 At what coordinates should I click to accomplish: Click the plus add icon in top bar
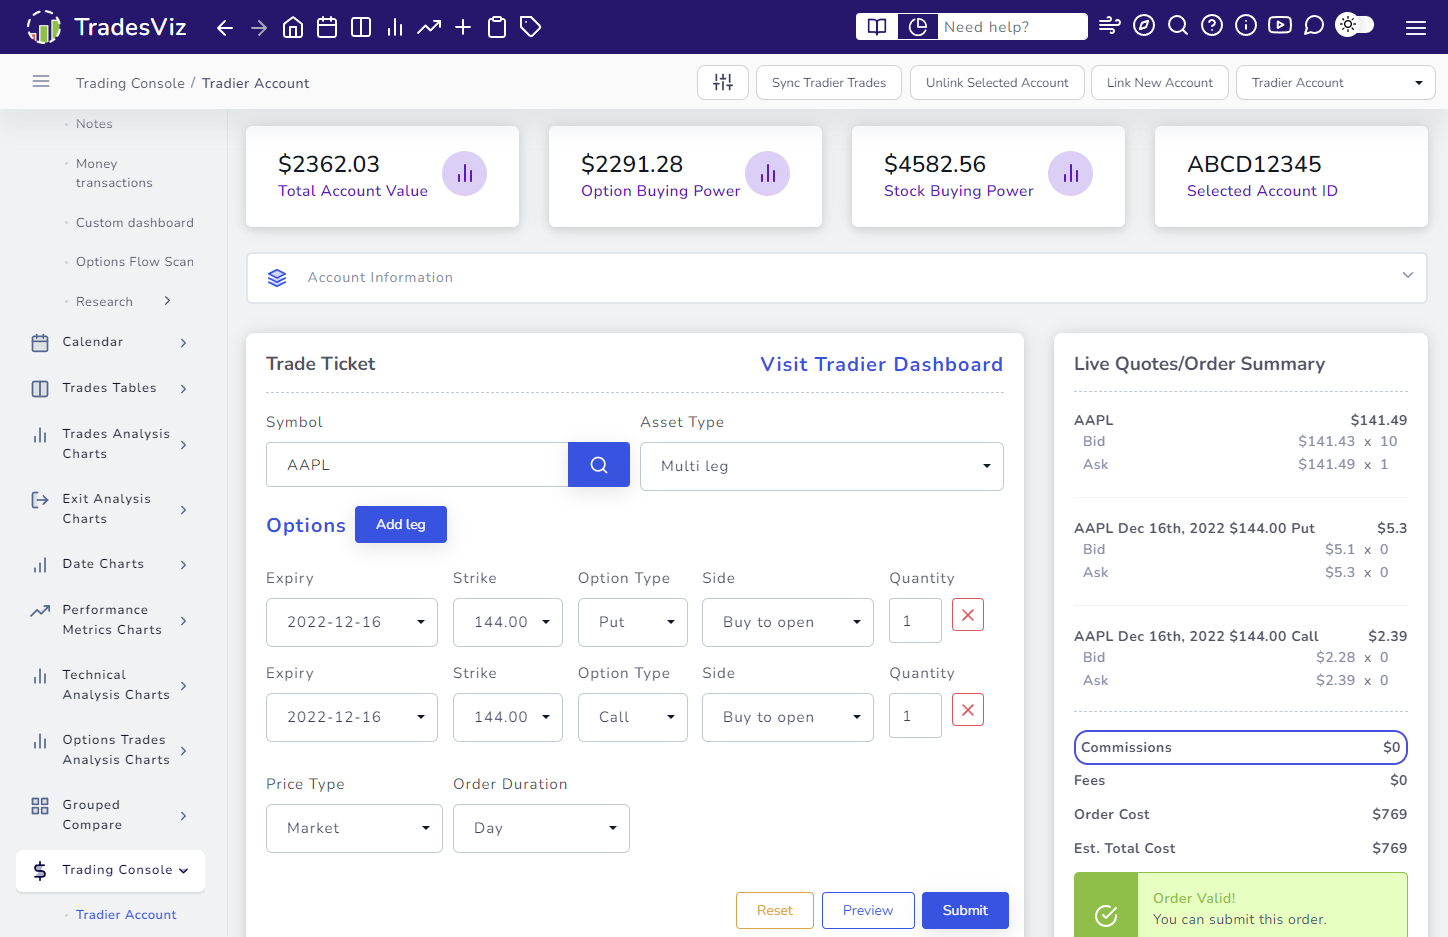pos(463,27)
